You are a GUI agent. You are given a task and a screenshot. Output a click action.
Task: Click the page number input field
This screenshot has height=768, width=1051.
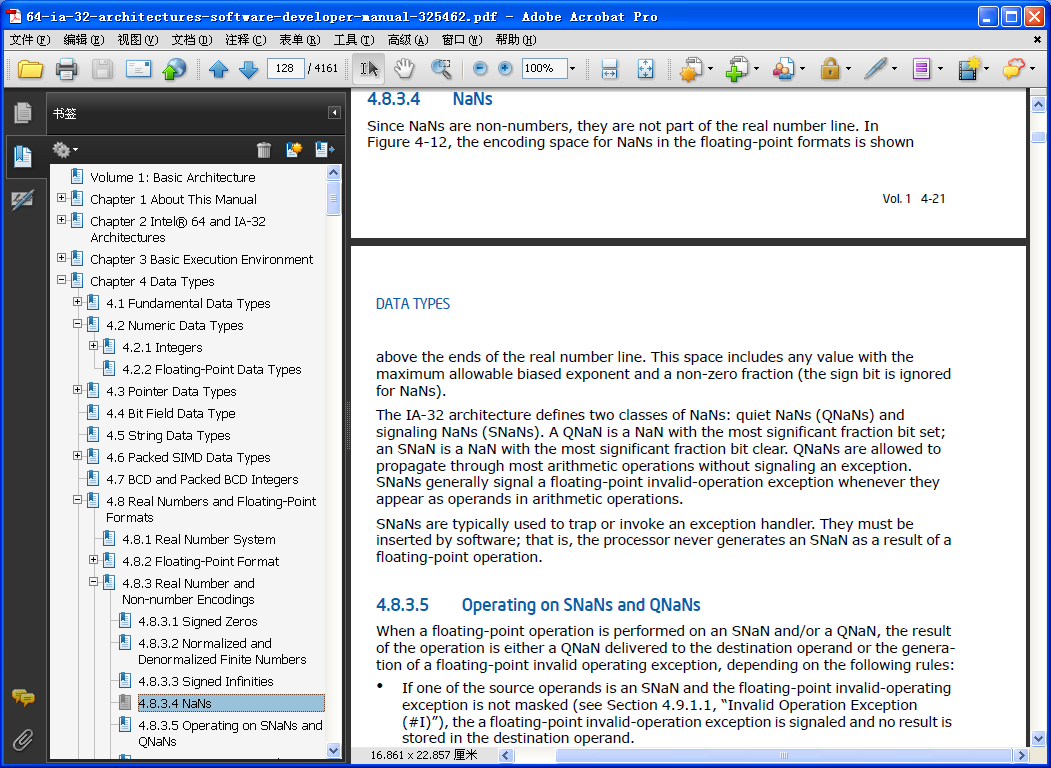[x=286, y=68]
